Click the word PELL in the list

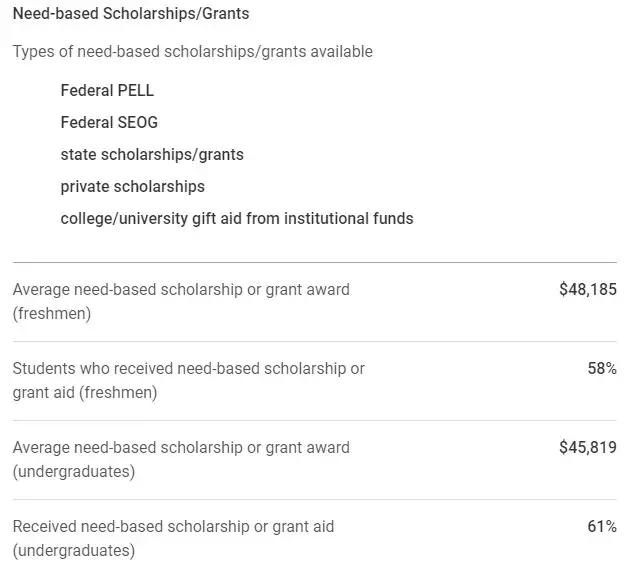click(x=135, y=90)
